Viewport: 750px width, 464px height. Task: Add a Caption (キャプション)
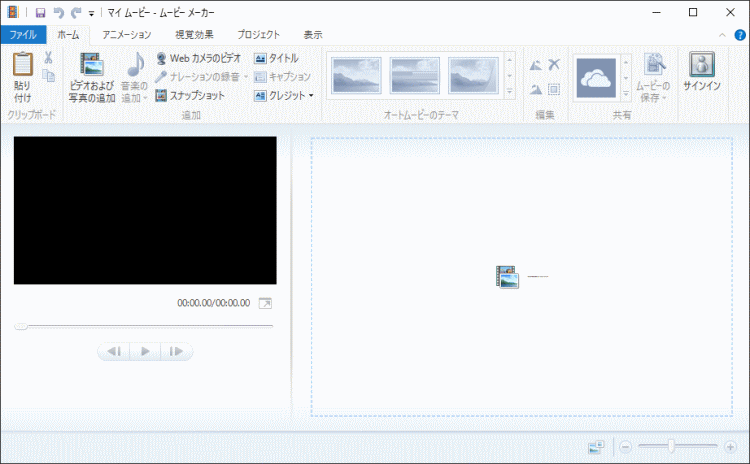tap(282, 77)
